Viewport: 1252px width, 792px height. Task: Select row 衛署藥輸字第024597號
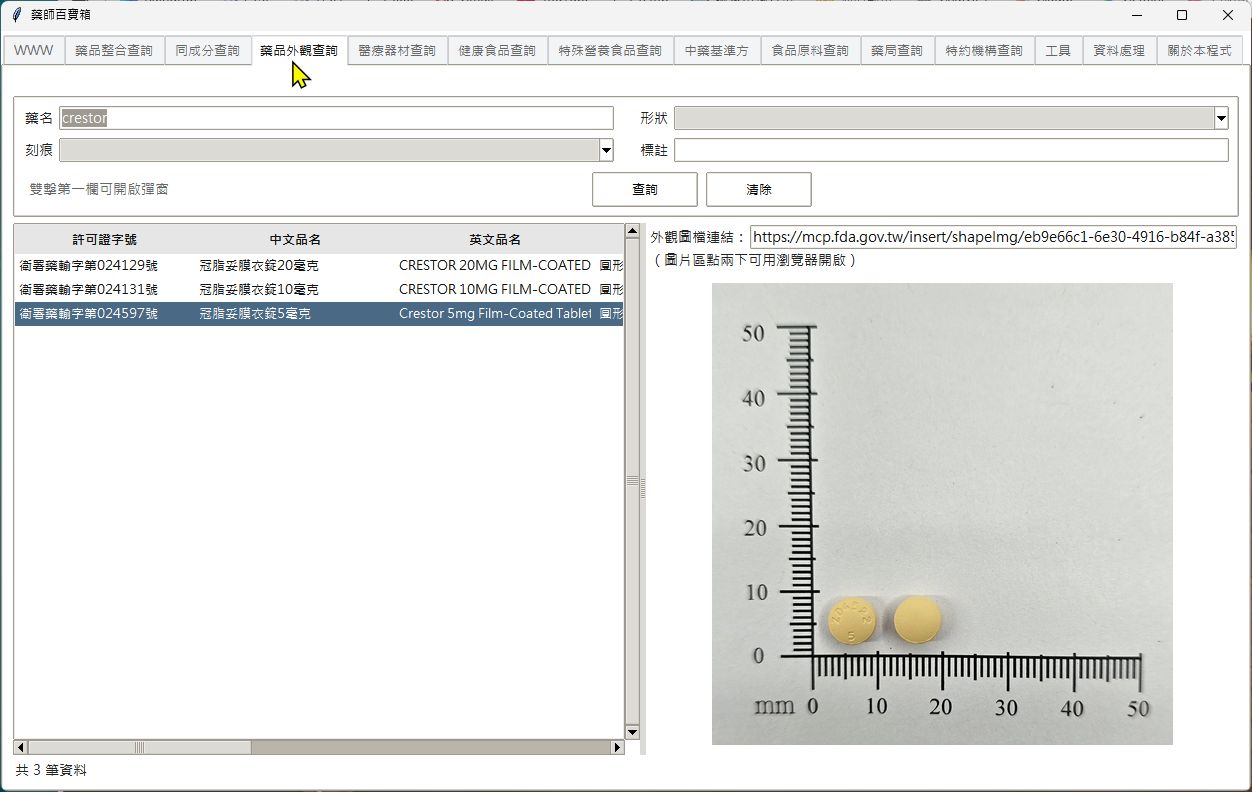point(319,313)
